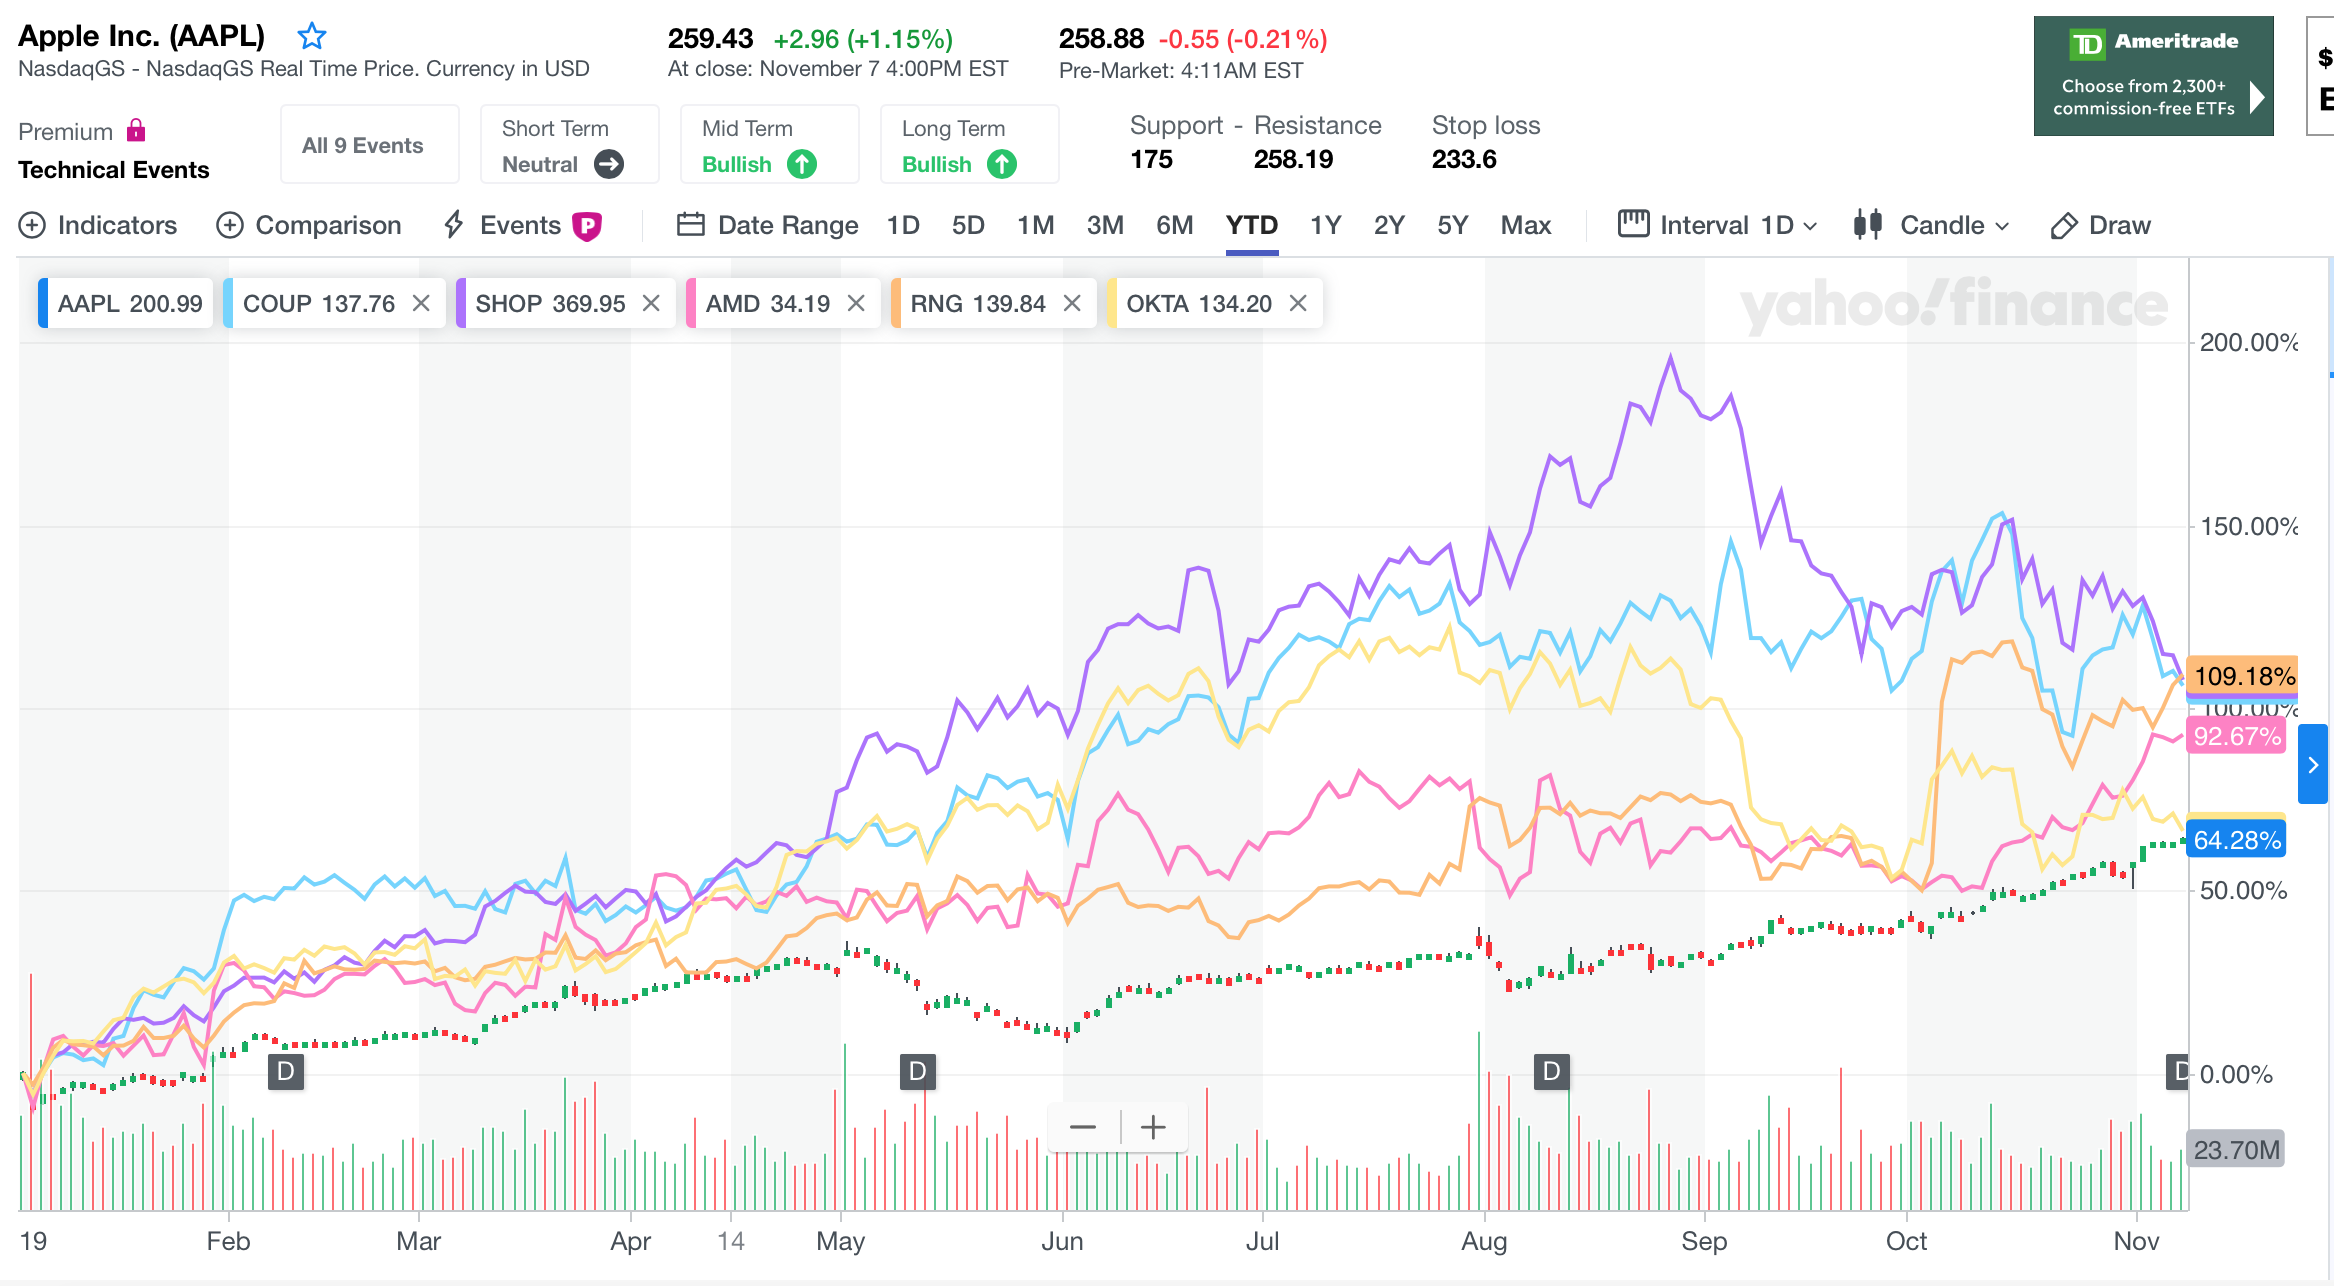Image resolution: width=2334 pixels, height=1286 pixels.
Task: Click the August dividend D marker
Action: tap(1551, 1071)
